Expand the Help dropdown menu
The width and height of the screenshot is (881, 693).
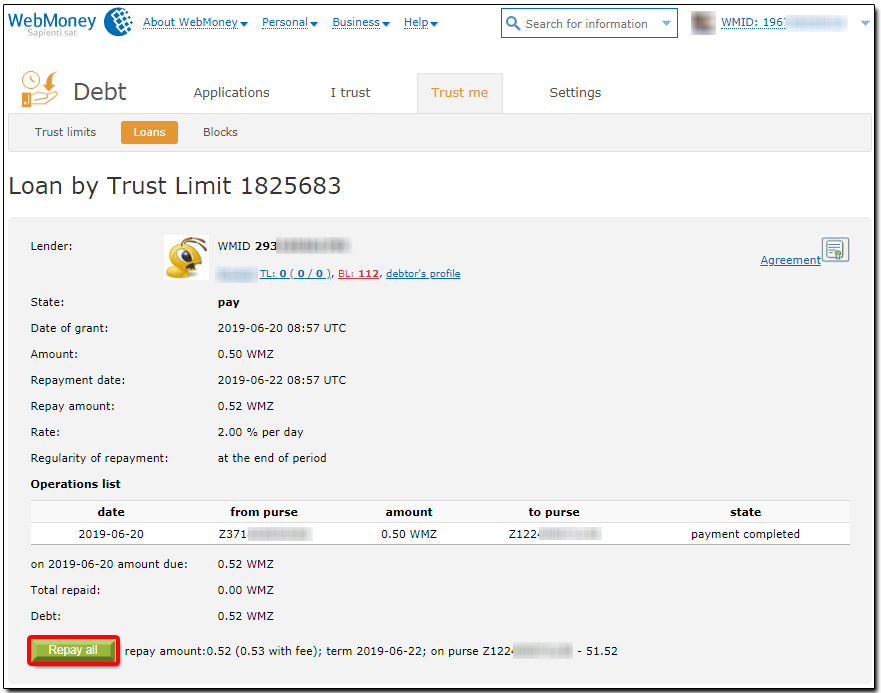click(x=420, y=22)
